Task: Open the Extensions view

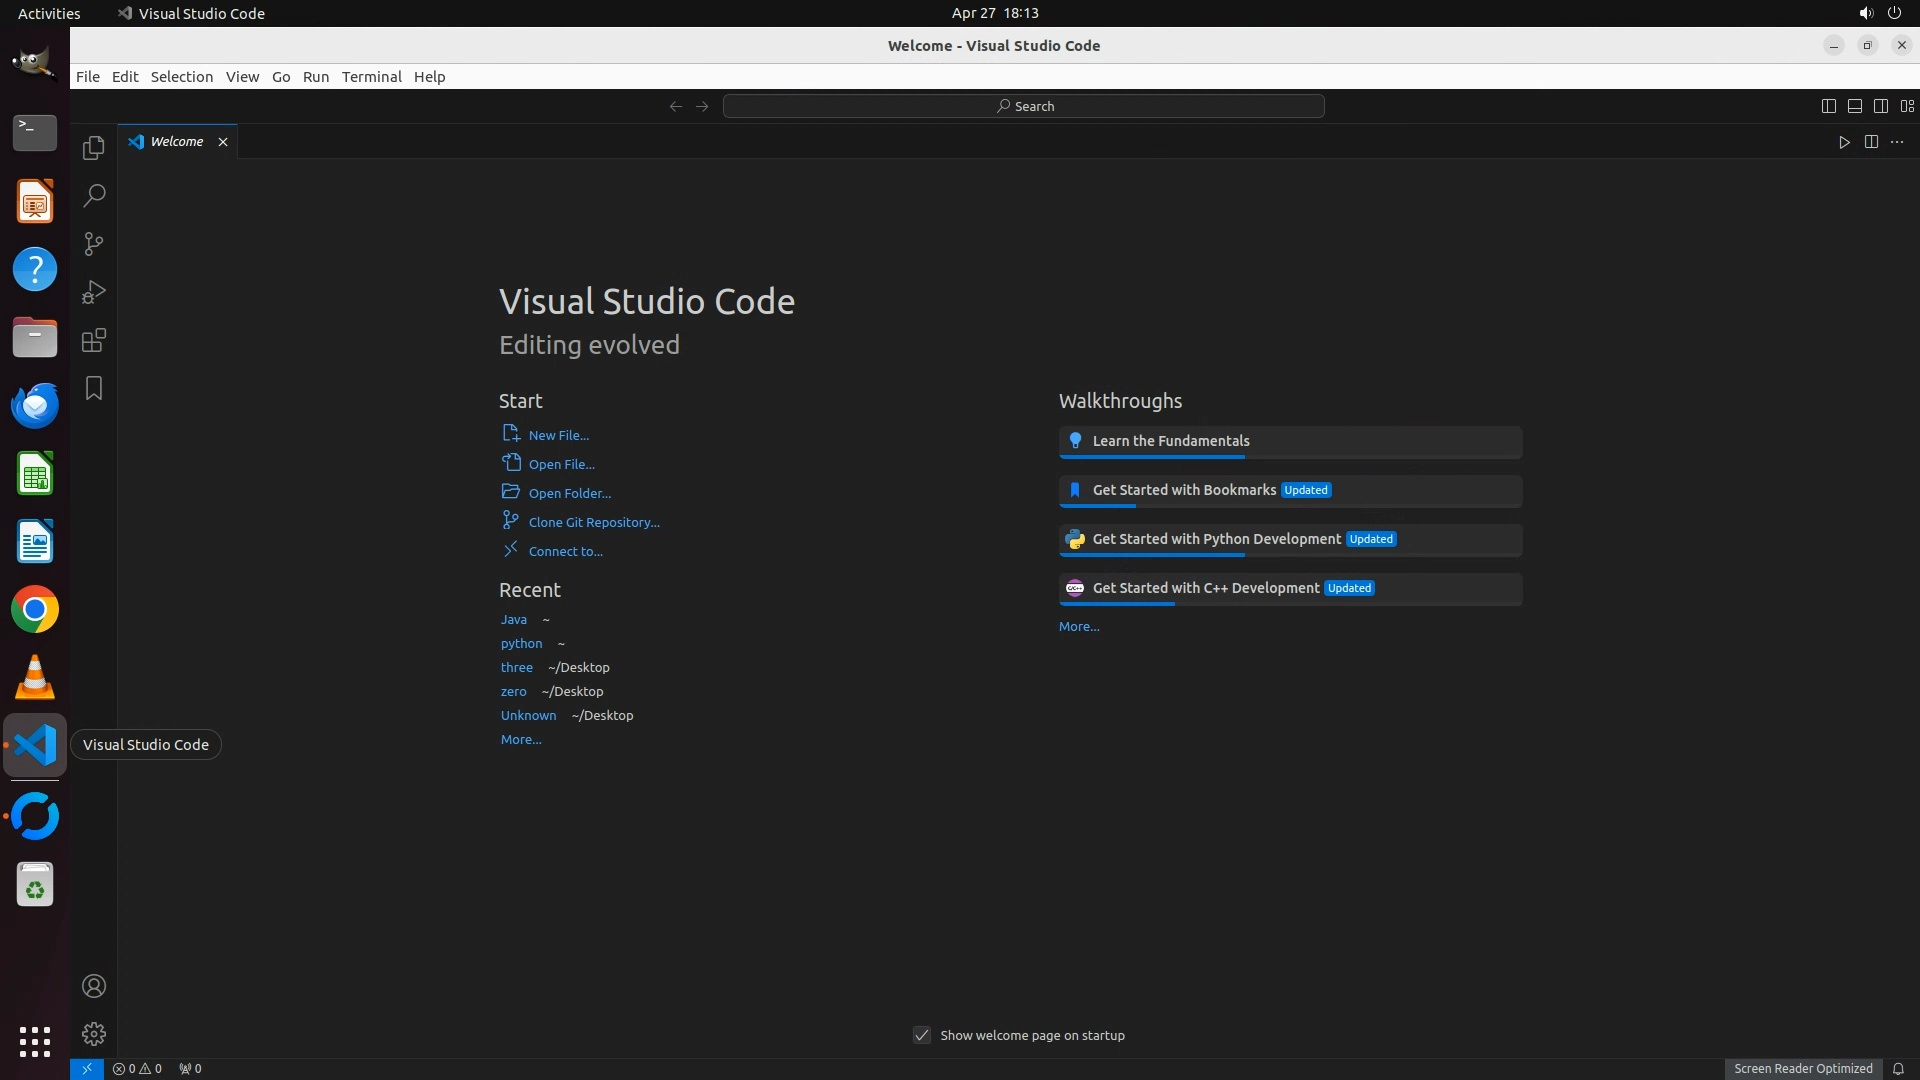Action: tap(94, 340)
